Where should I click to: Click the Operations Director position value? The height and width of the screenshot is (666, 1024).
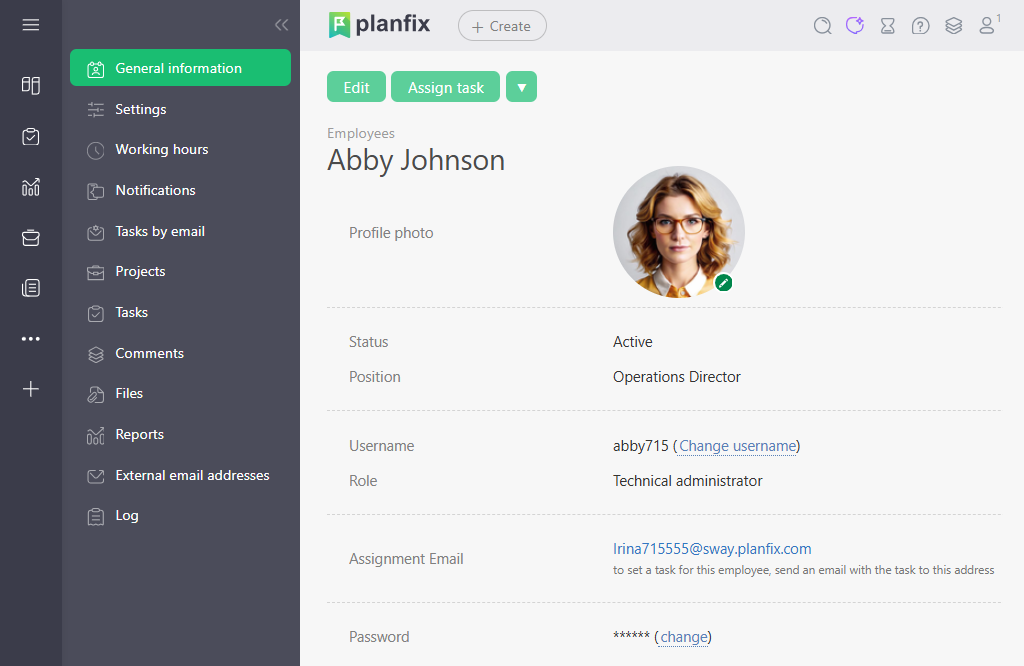(x=677, y=377)
